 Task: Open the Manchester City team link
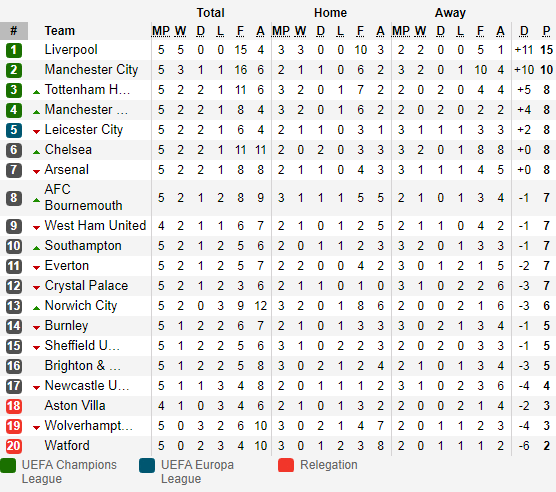point(91,69)
